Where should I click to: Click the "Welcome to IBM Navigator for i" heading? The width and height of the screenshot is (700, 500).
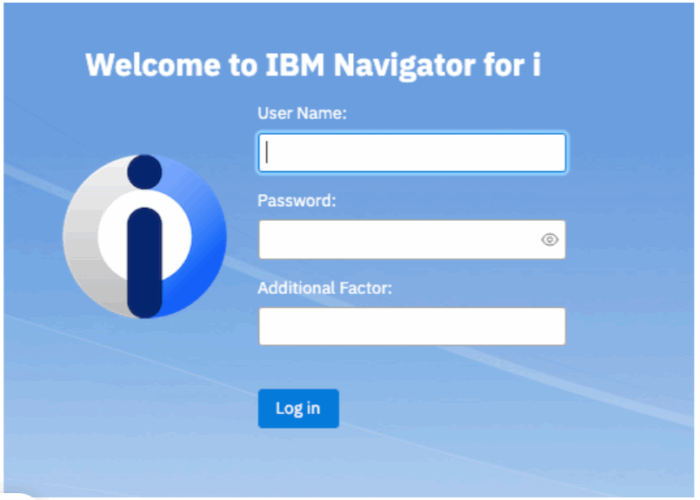pos(313,65)
